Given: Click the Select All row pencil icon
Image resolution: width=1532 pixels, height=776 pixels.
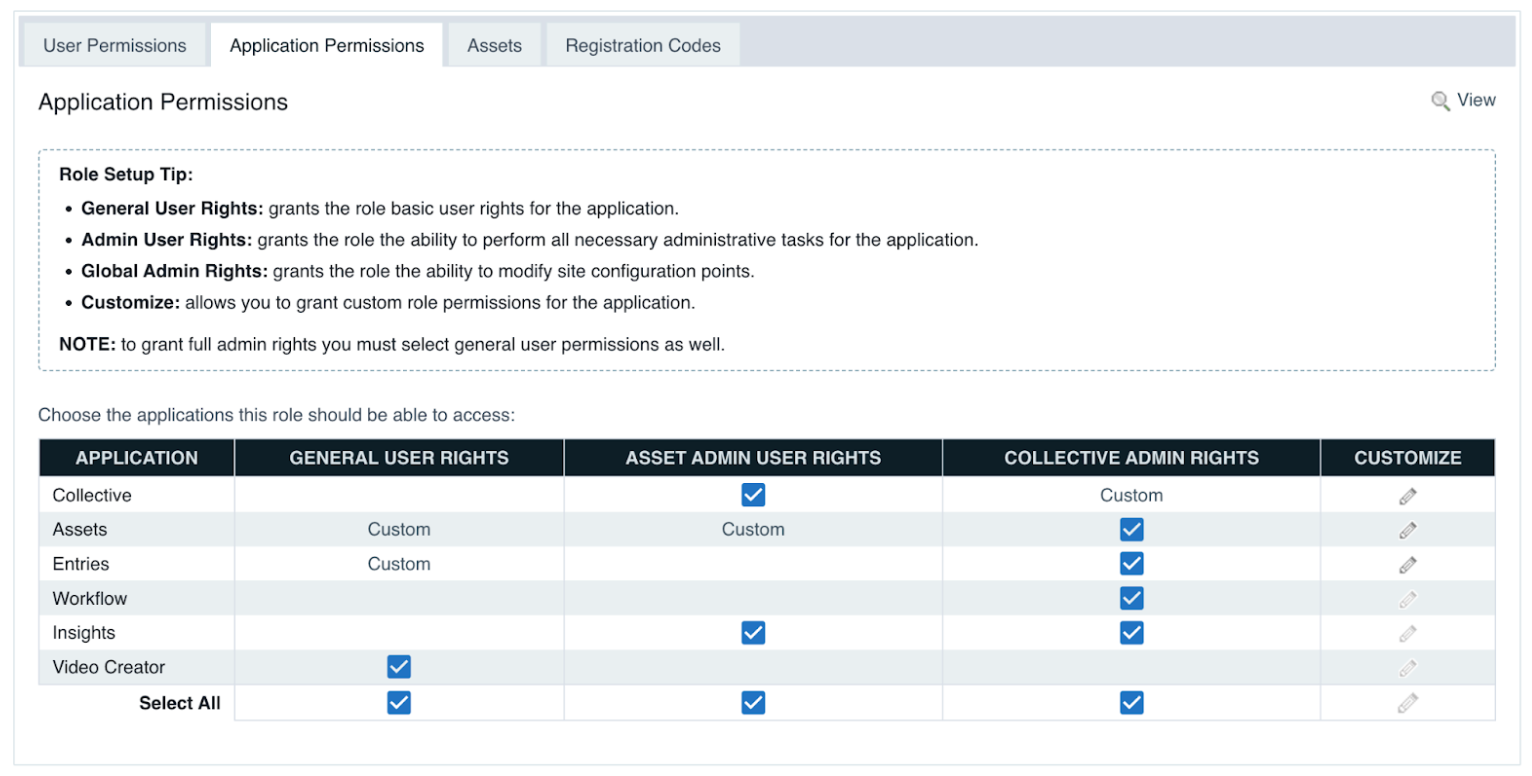Looking at the screenshot, I should 1407,702.
